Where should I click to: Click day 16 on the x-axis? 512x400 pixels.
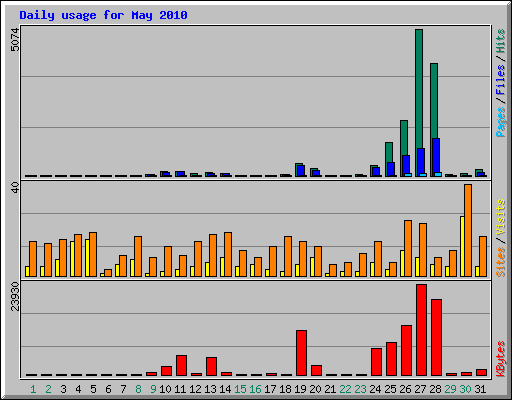tap(255, 389)
